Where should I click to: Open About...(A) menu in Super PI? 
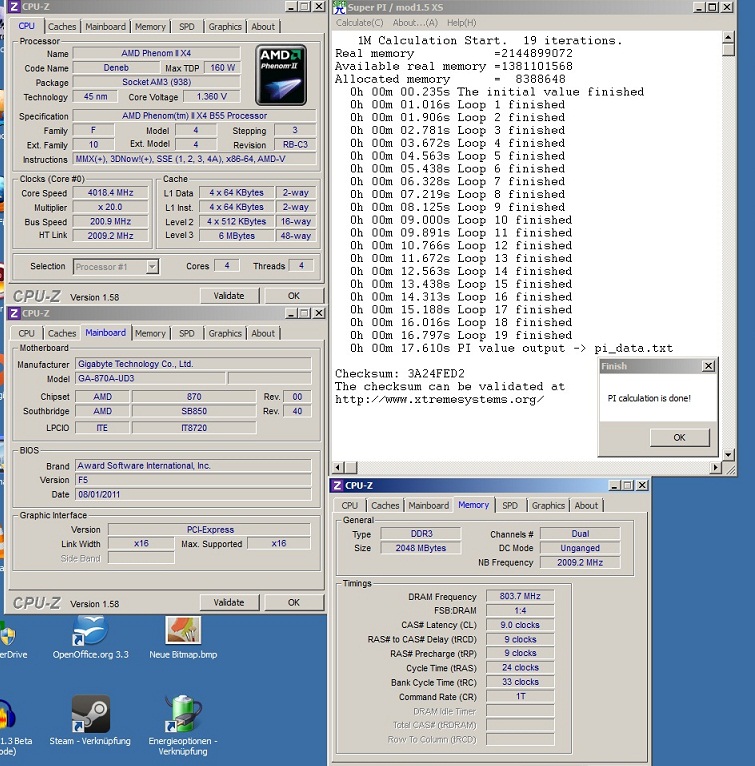(415, 23)
